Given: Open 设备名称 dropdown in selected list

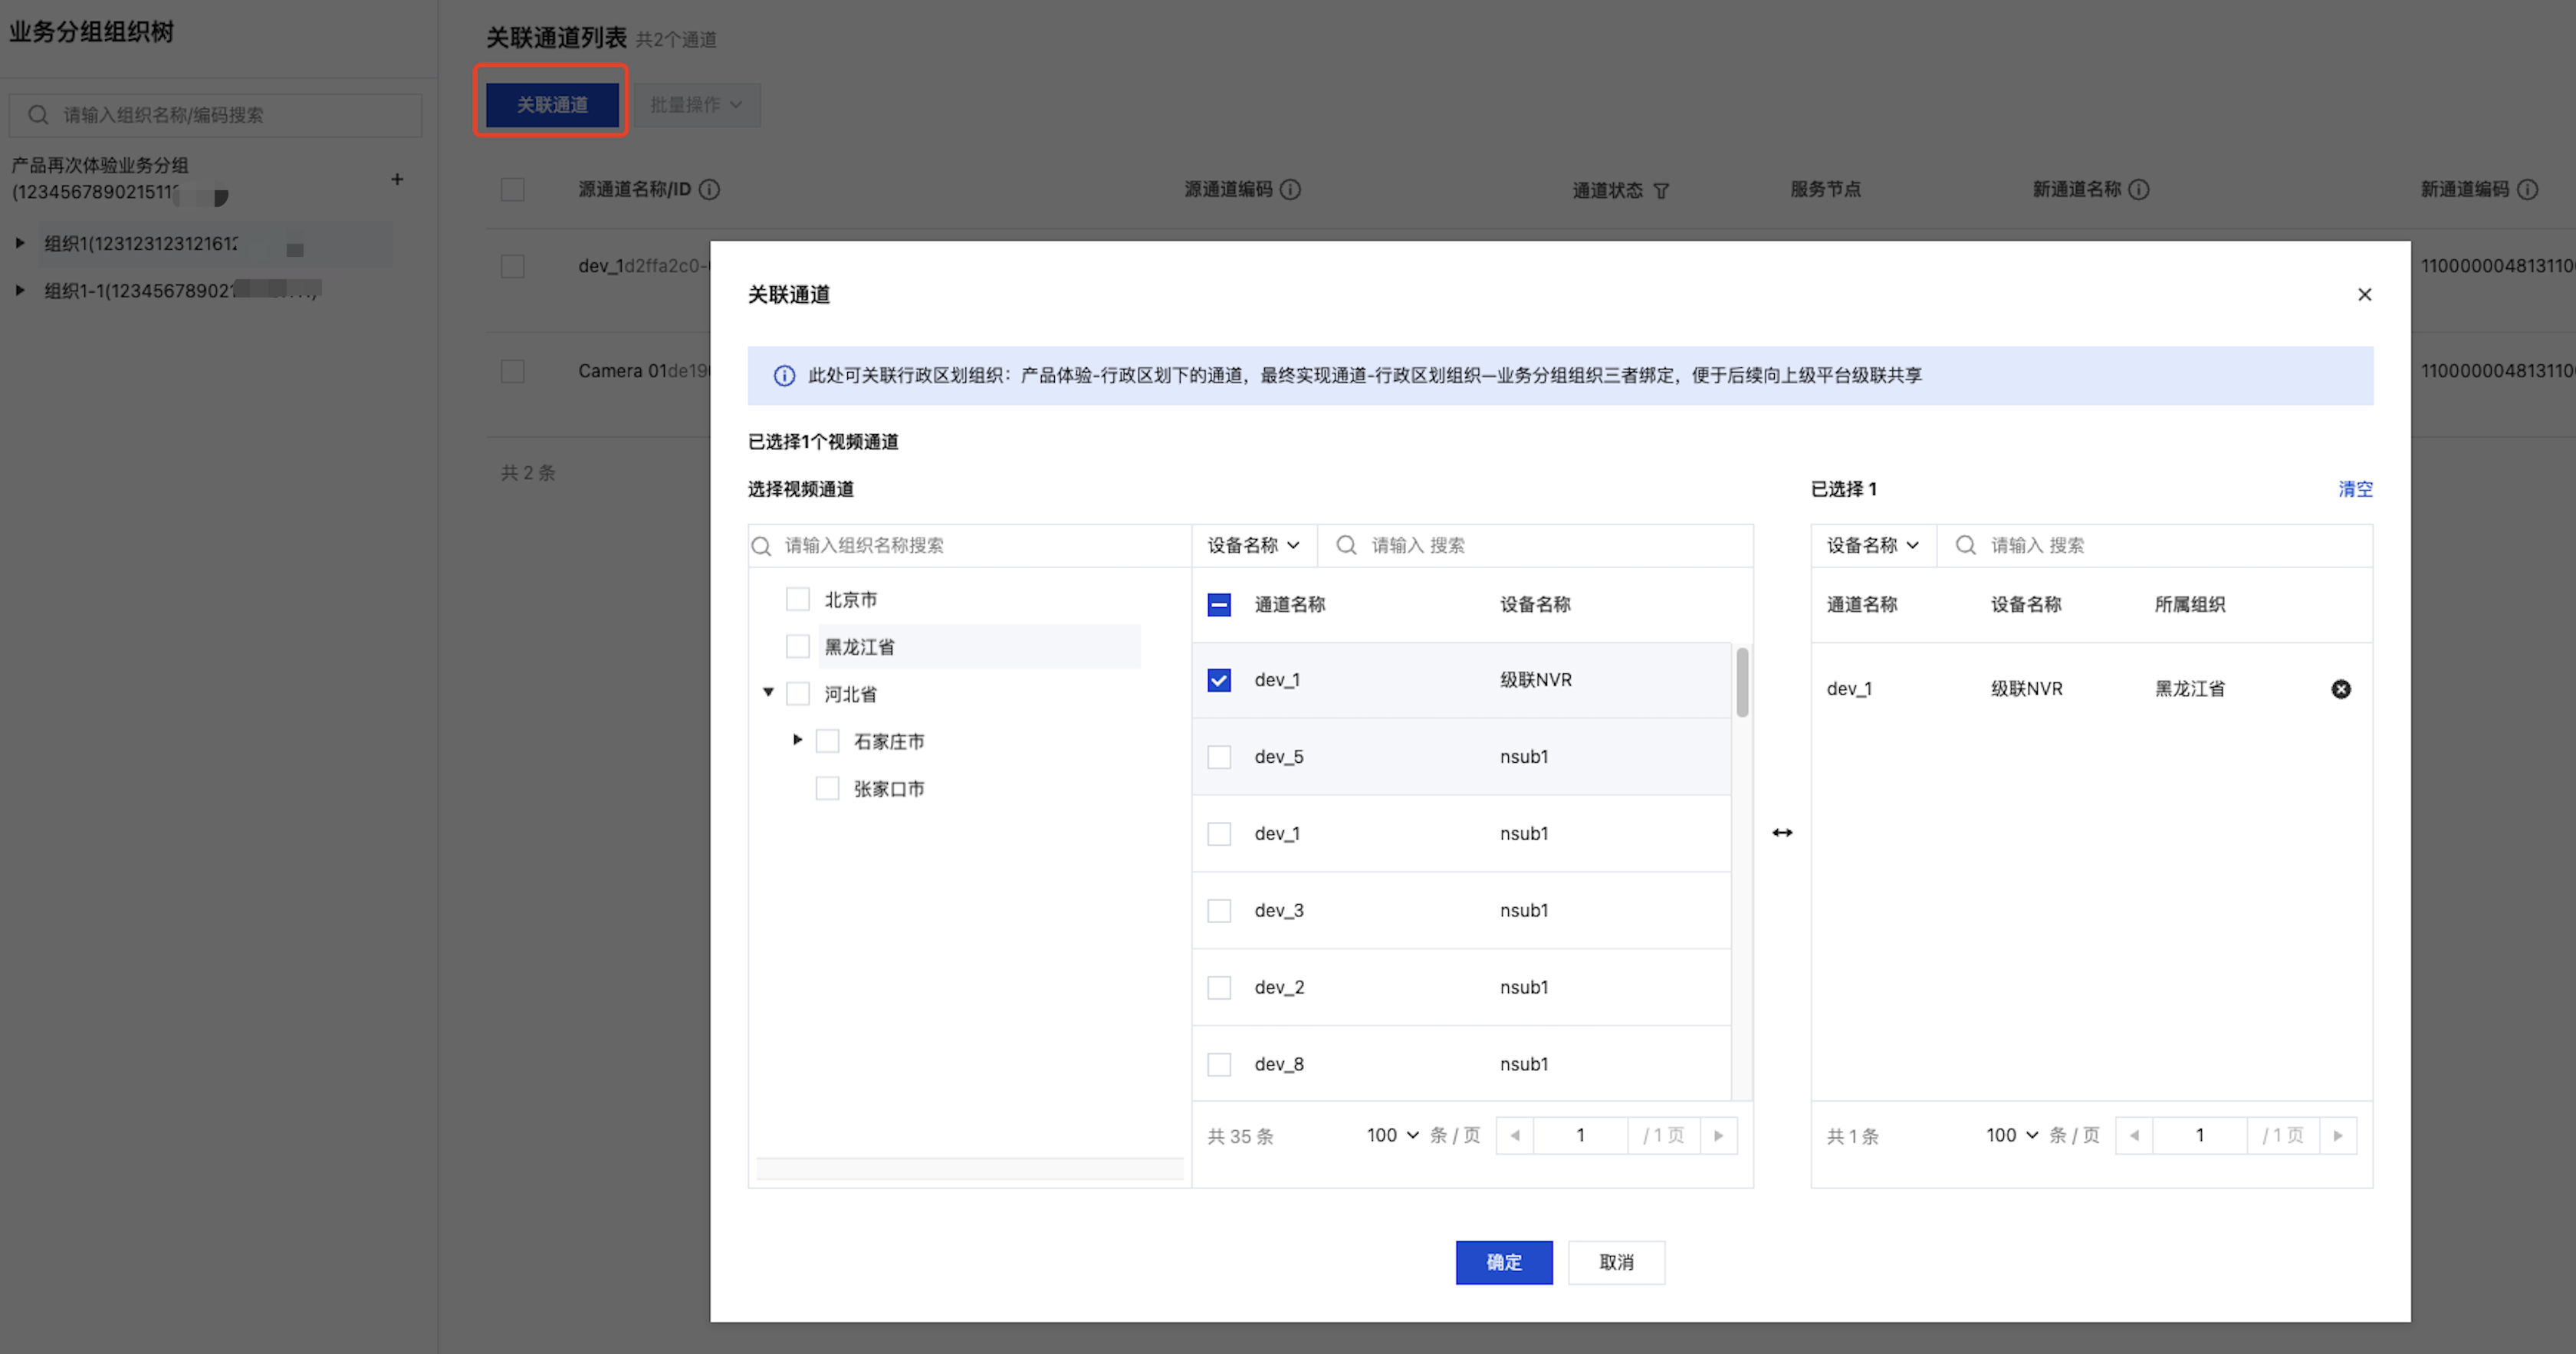Looking at the screenshot, I should click(x=1872, y=545).
